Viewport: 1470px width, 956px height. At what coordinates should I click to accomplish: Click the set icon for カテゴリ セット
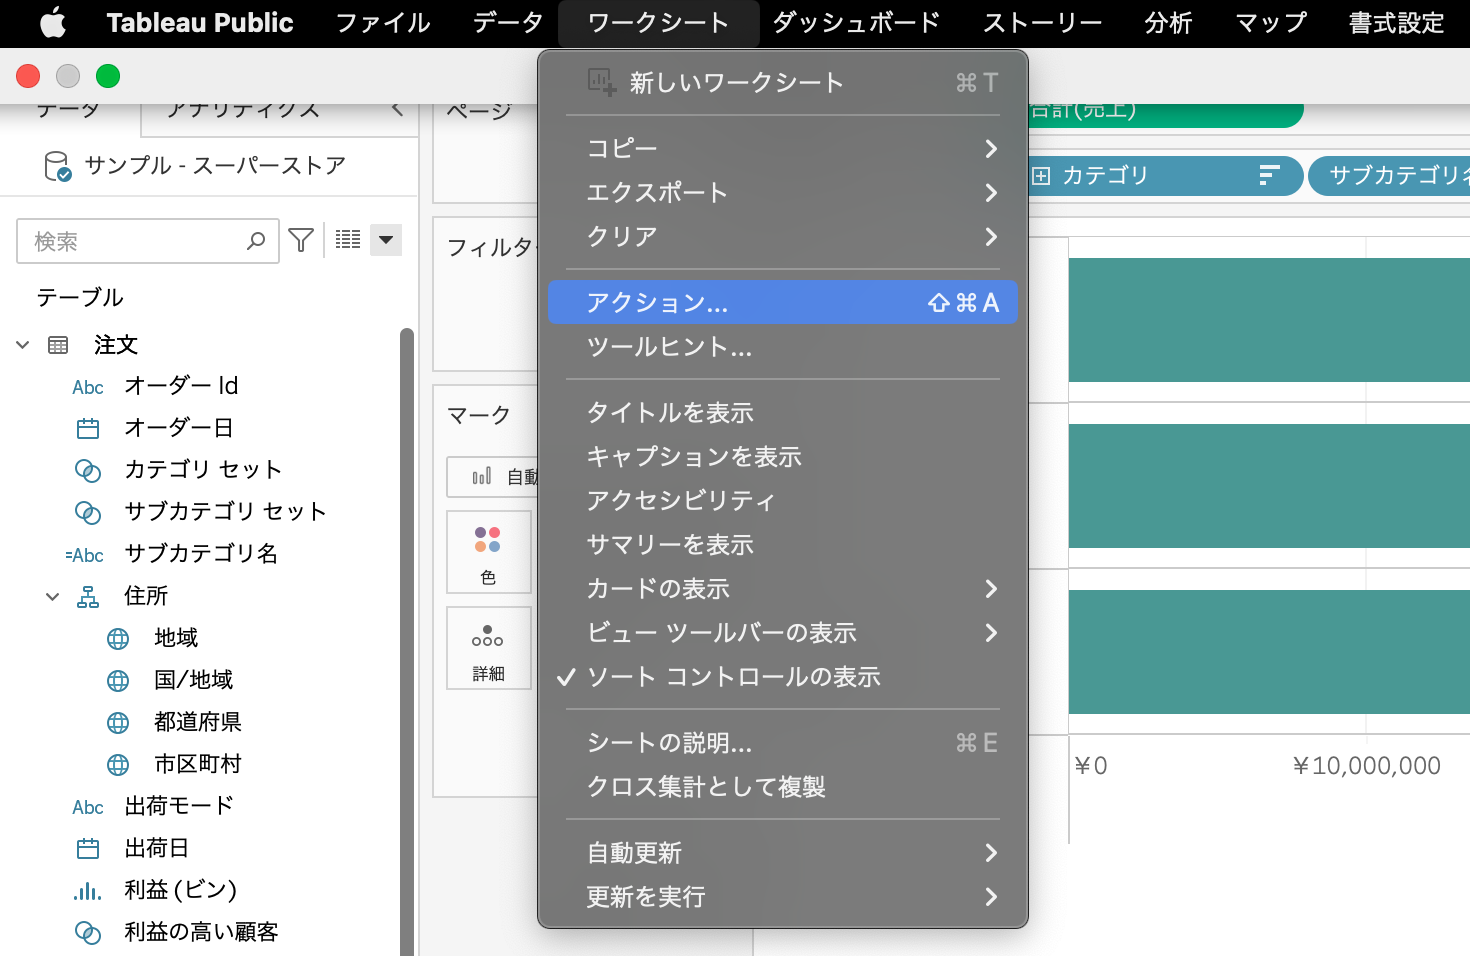[88, 471]
